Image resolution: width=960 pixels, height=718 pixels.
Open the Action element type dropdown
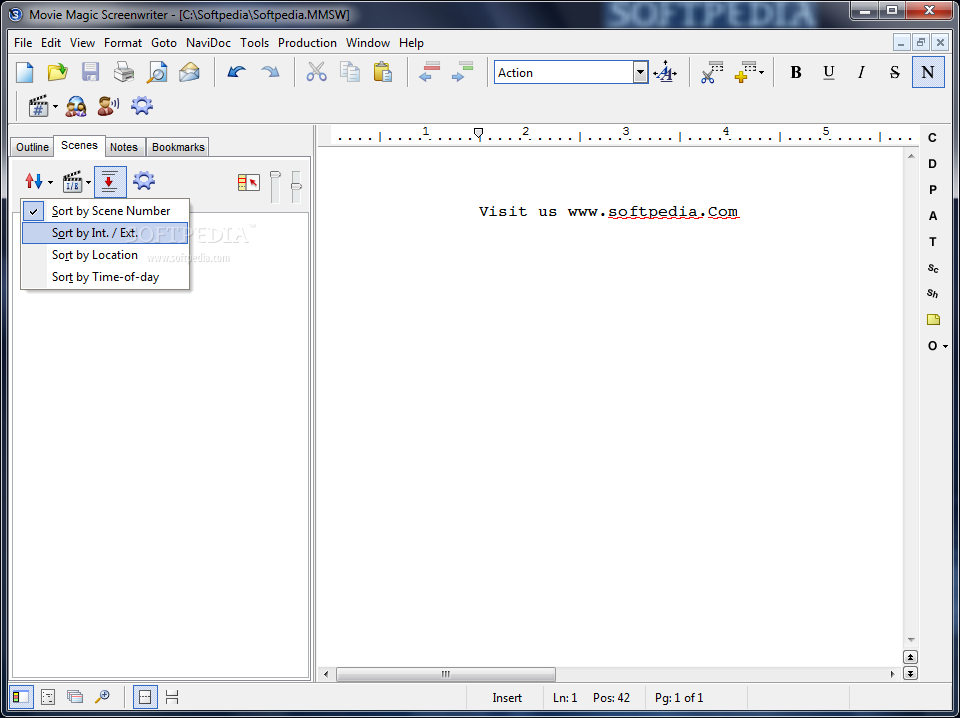(640, 72)
